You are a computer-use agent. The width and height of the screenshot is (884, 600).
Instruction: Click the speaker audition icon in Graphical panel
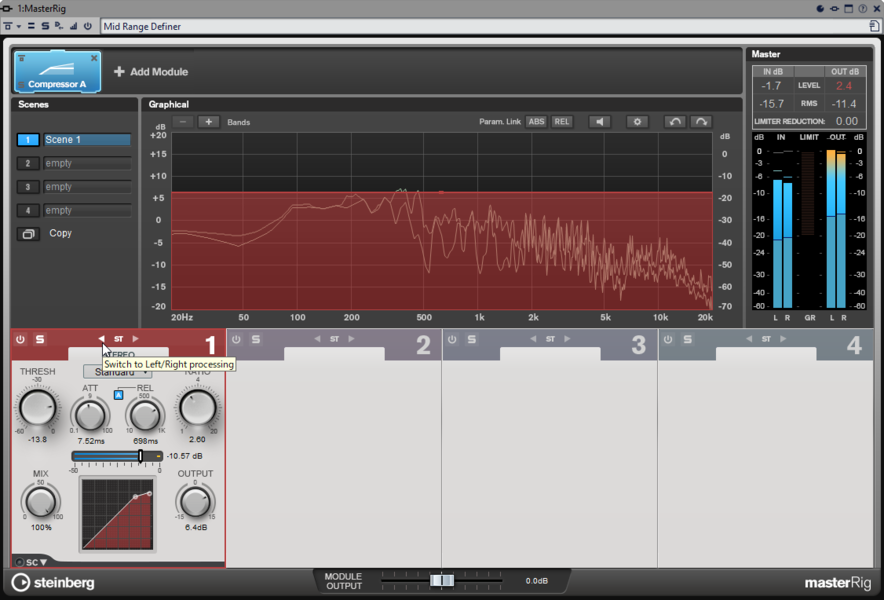pyautogui.click(x=599, y=122)
